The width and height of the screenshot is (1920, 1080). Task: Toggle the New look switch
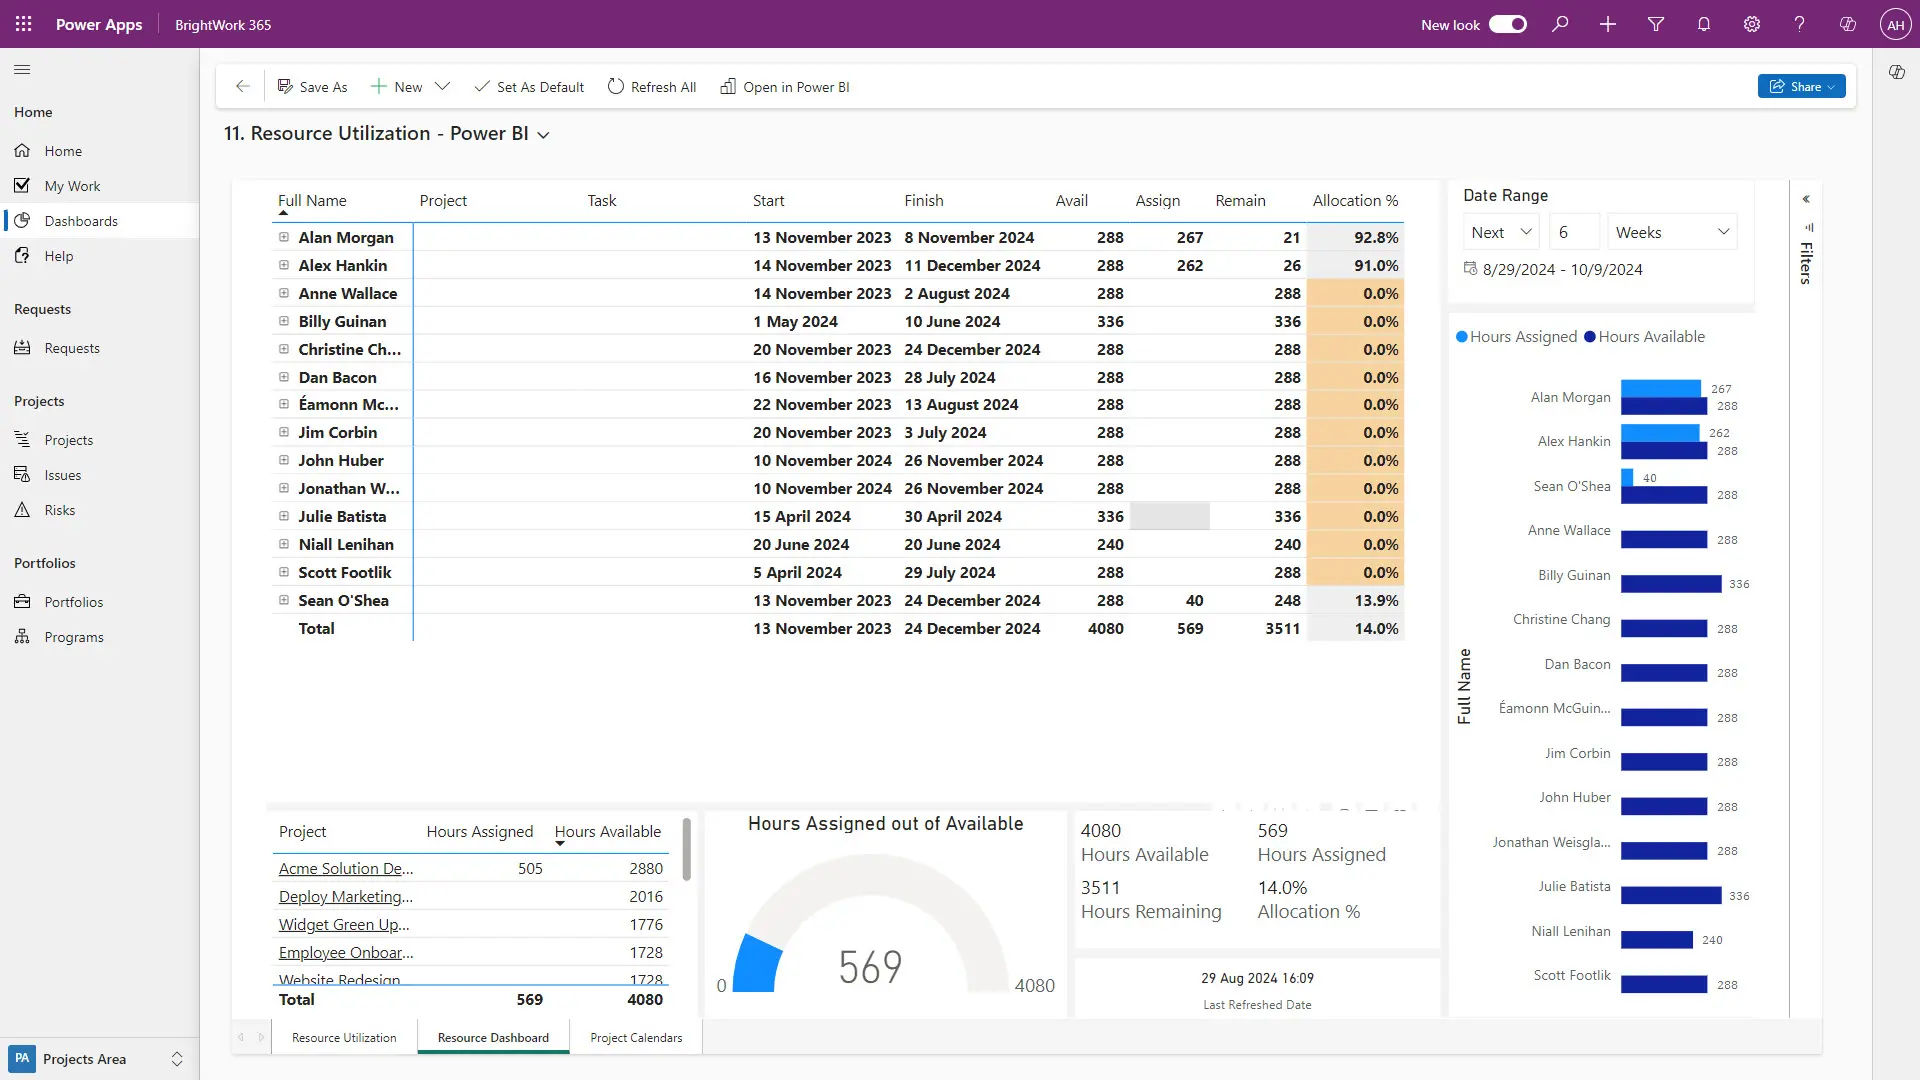1506,24
